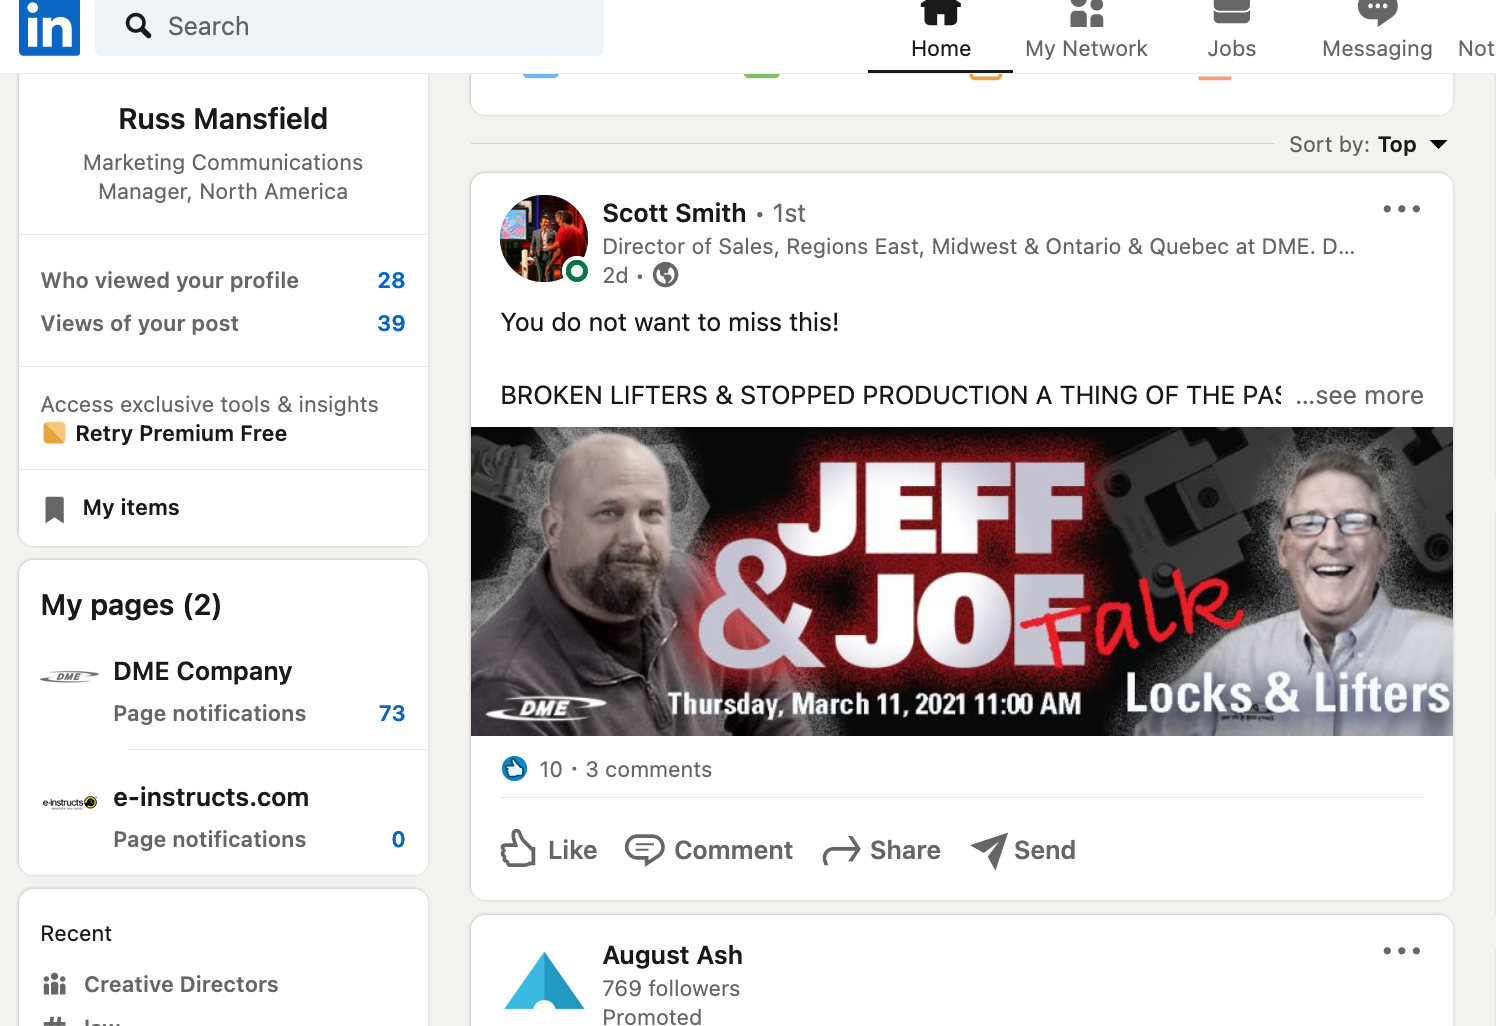Like Scott Smith's post
Image resolution: width=1496 pixels, height=1026 pixels.
549,850
